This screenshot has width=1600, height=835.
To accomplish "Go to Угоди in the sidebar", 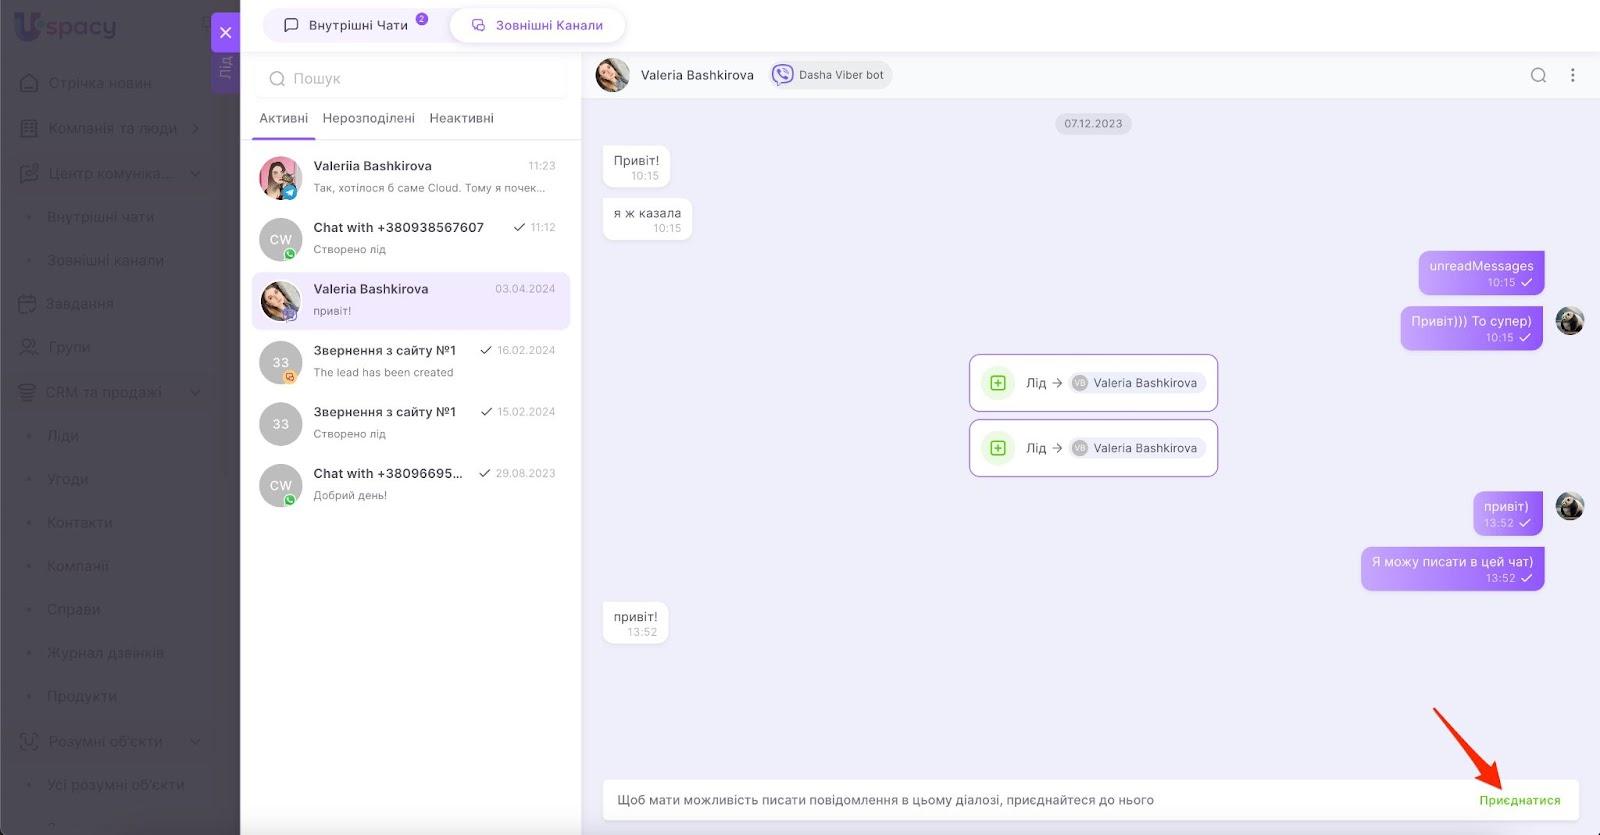I will coord(67,479).
